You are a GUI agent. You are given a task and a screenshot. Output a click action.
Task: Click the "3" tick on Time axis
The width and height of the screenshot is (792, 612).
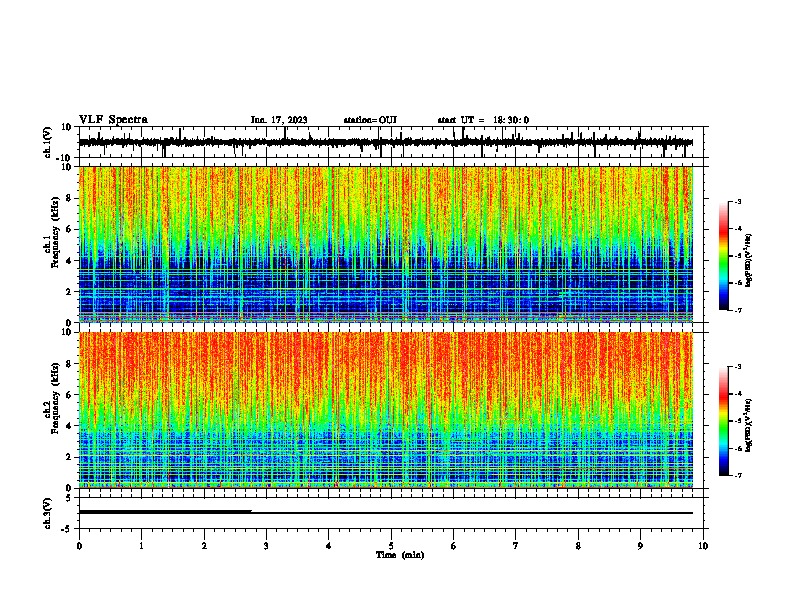(x=266, y=546)
